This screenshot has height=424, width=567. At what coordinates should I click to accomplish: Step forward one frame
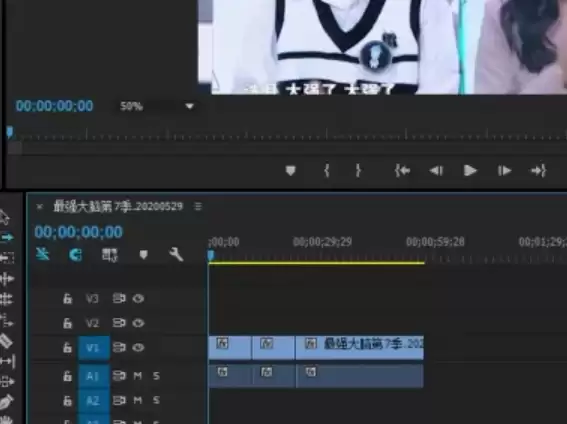point(504,170)
